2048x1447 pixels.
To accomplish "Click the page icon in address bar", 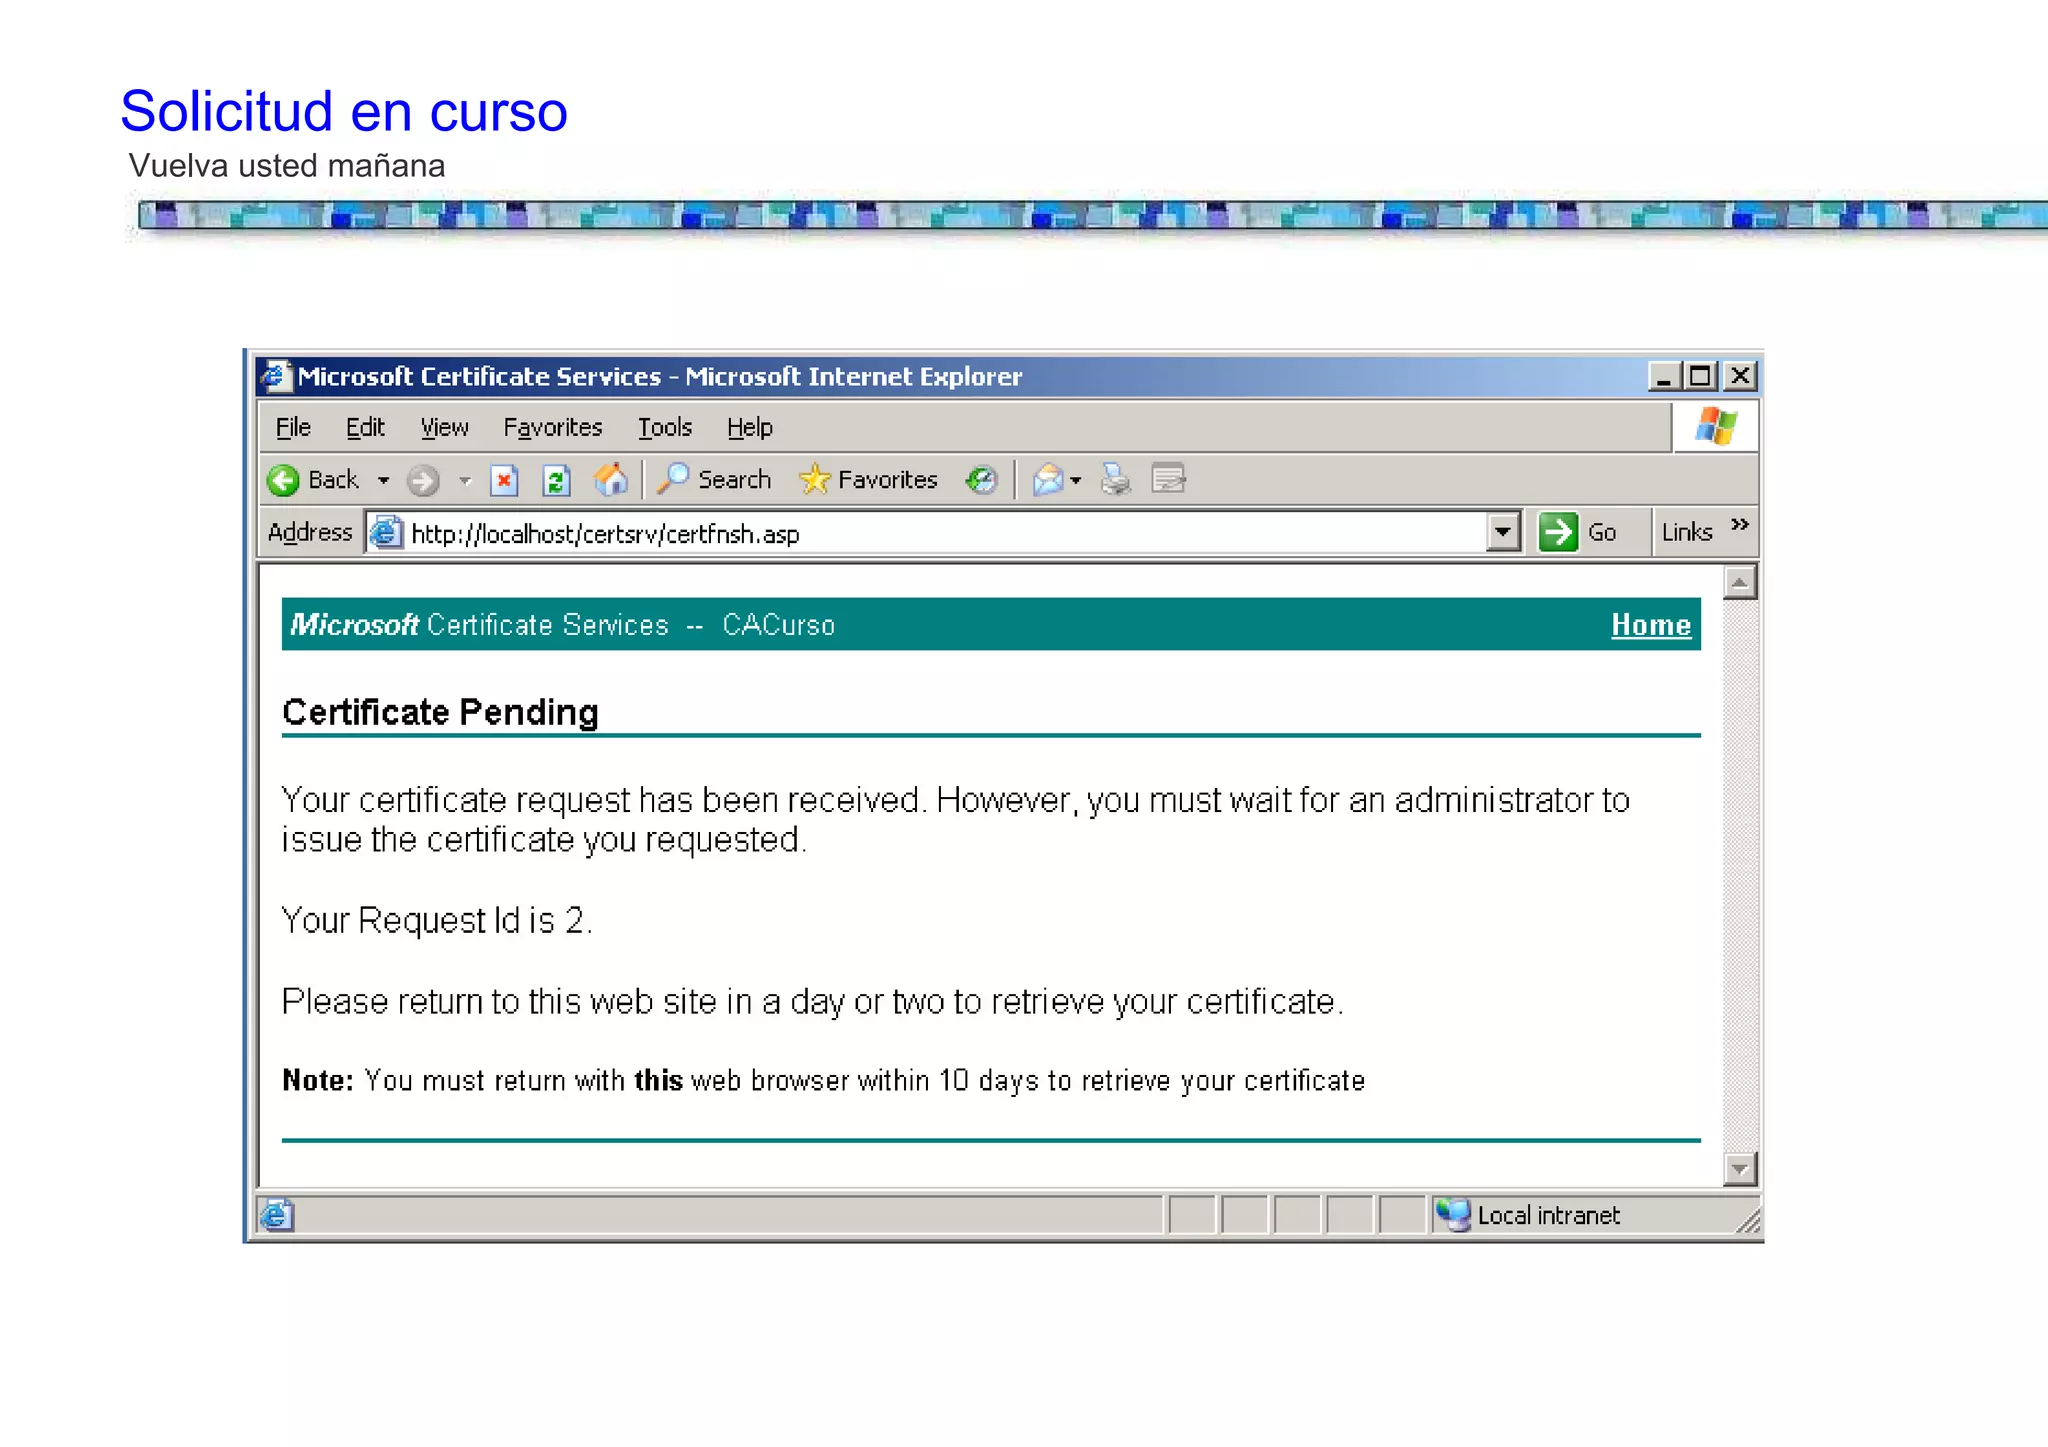I will (x=386, y=533).
